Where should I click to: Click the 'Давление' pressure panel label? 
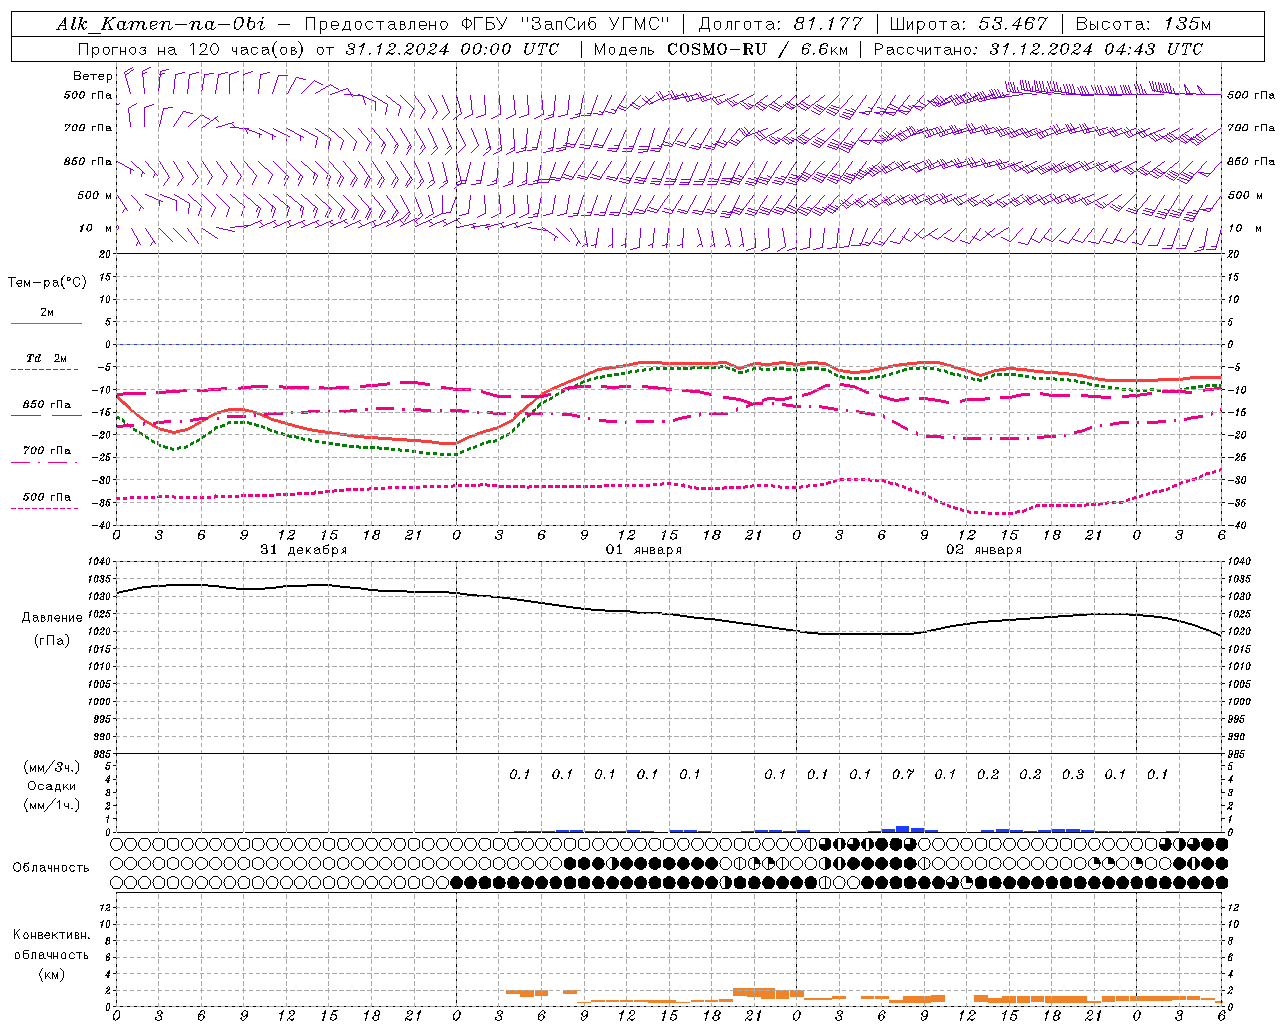[x=52, y=618]
